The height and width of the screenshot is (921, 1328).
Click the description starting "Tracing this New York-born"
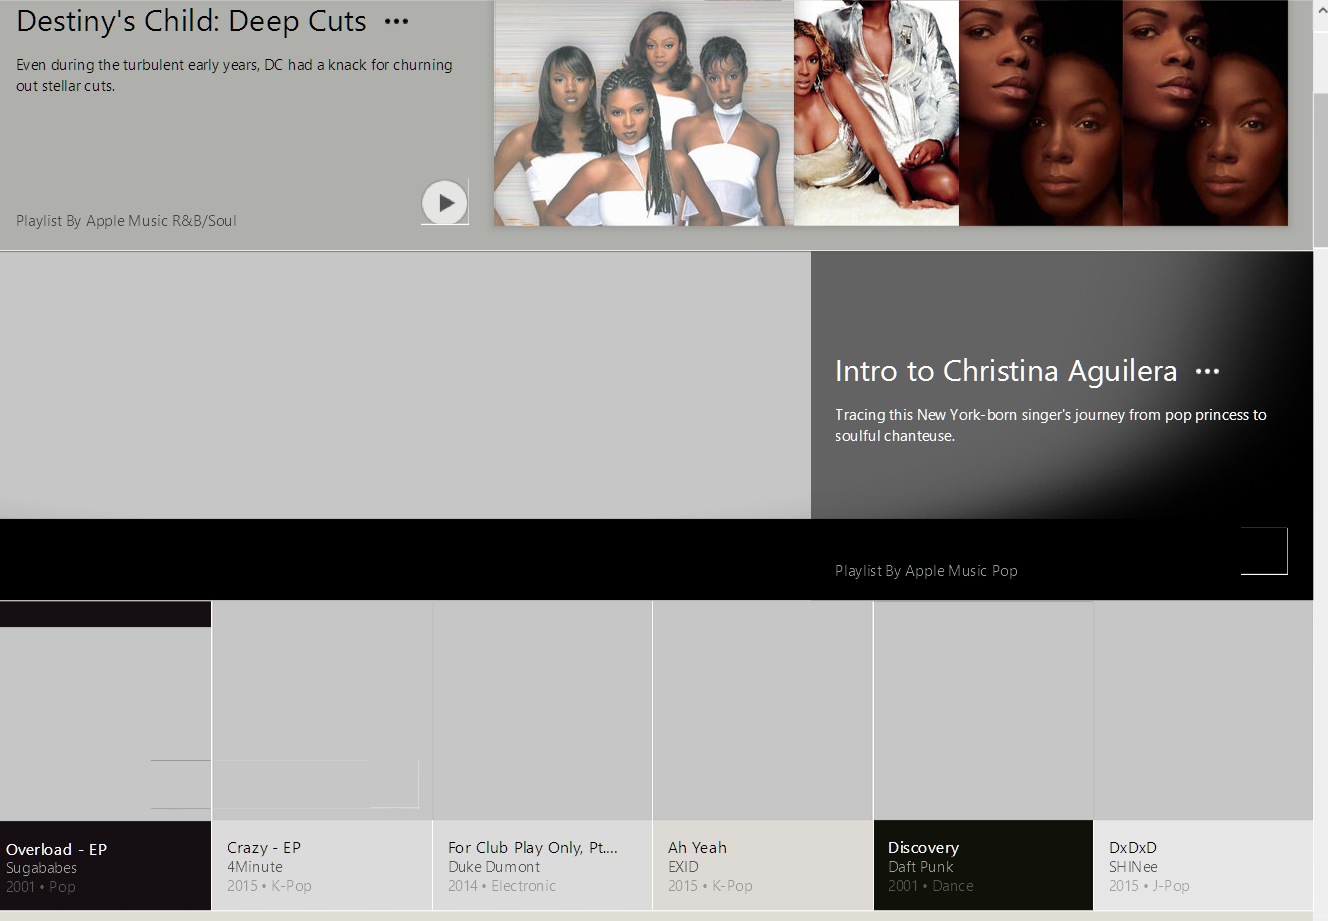point(1051,425)
